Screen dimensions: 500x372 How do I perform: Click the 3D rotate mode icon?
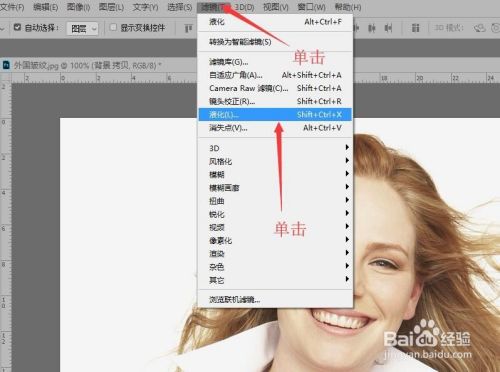[479, 28]
